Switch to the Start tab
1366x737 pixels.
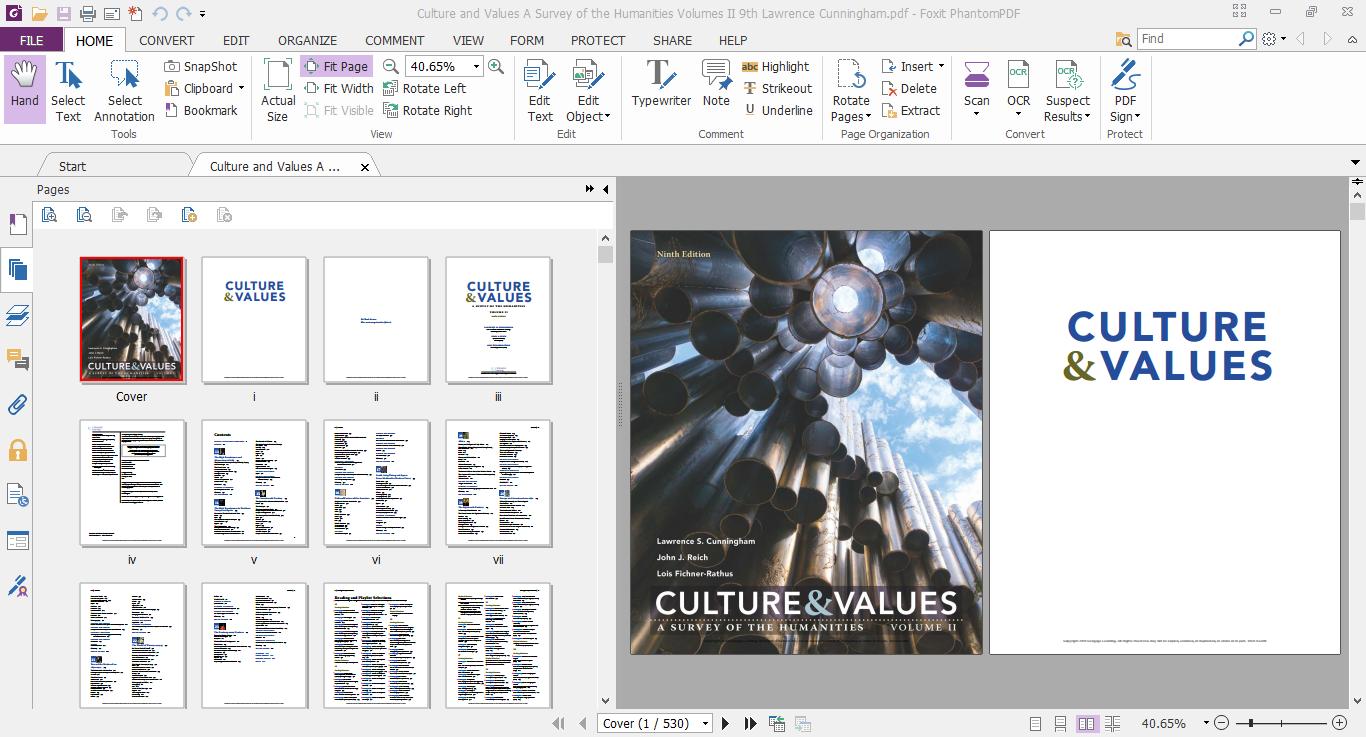pos(72,166)
